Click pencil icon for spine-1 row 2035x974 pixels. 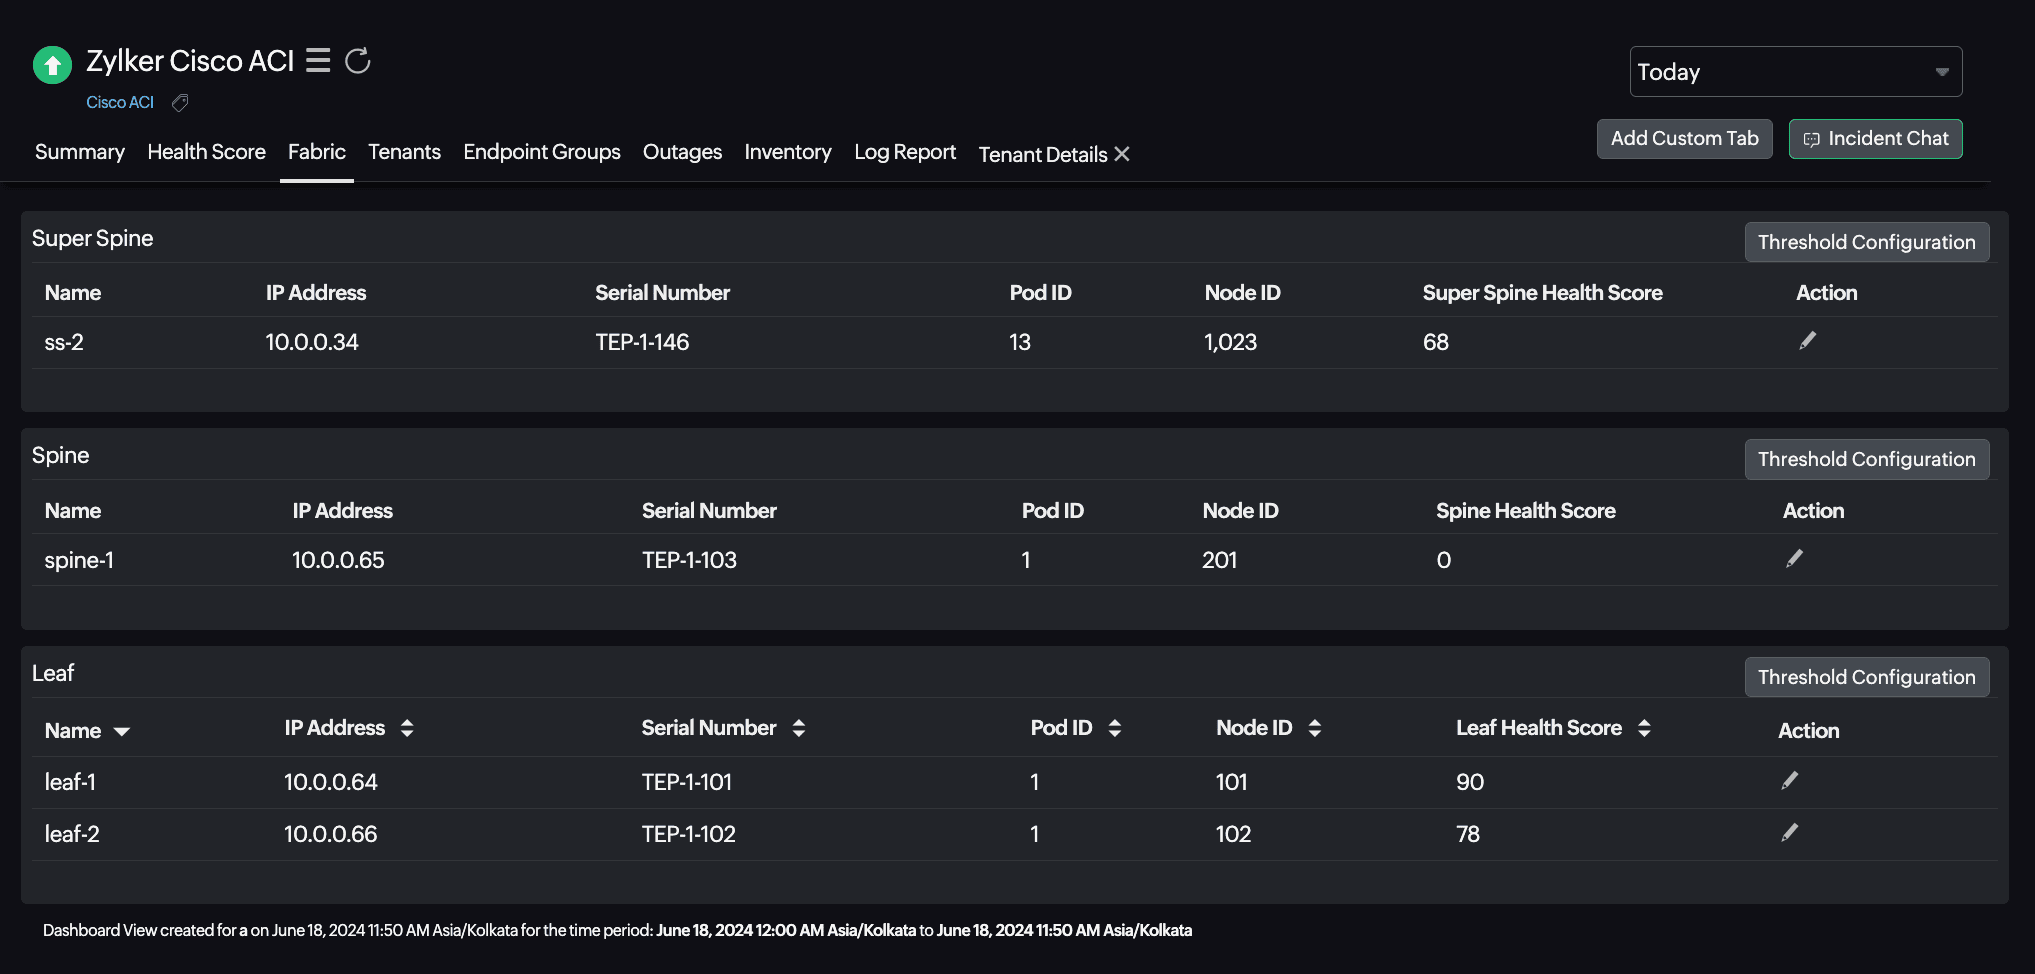tap(1794, 559)
